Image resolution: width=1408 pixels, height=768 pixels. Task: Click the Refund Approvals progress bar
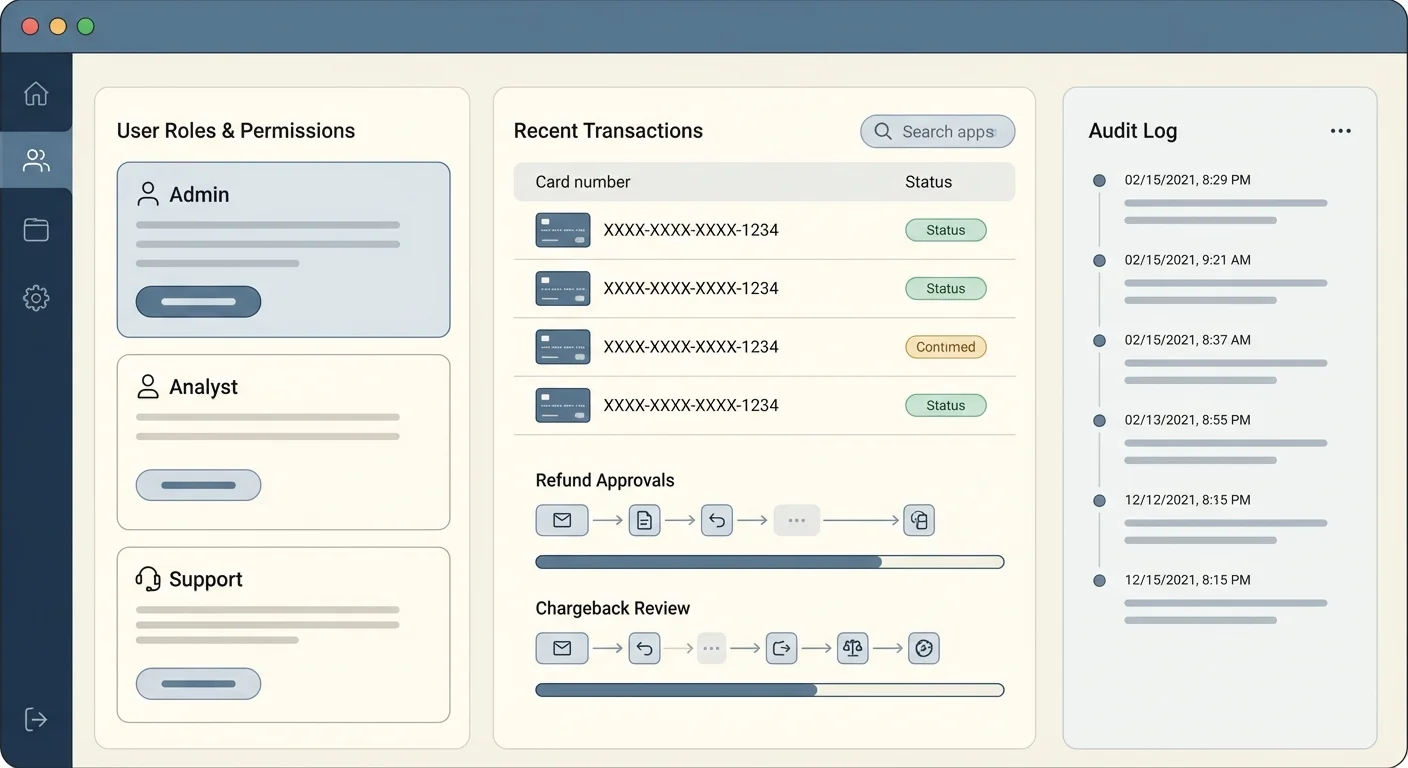tap(770, 562)
